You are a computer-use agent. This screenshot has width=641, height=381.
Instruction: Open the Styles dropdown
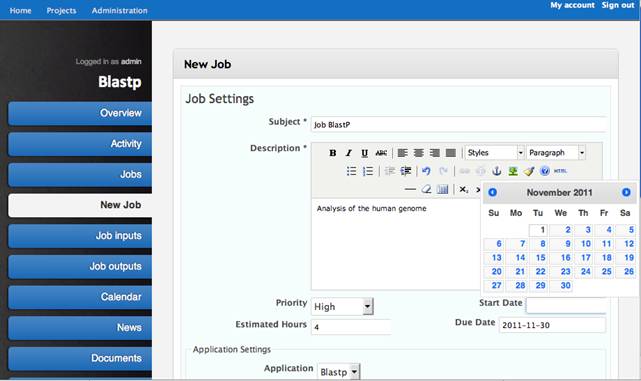pyautogui.click(x=494, y=153)
